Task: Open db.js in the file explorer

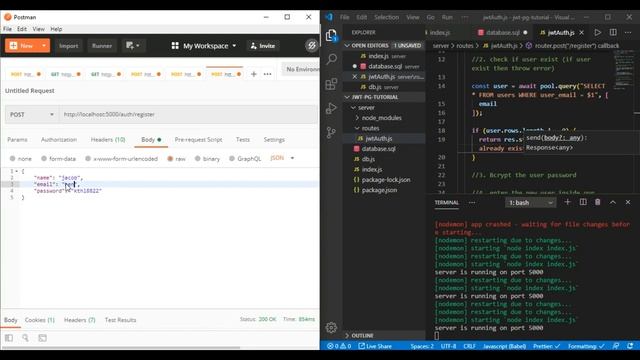Action: pos(368,159)
